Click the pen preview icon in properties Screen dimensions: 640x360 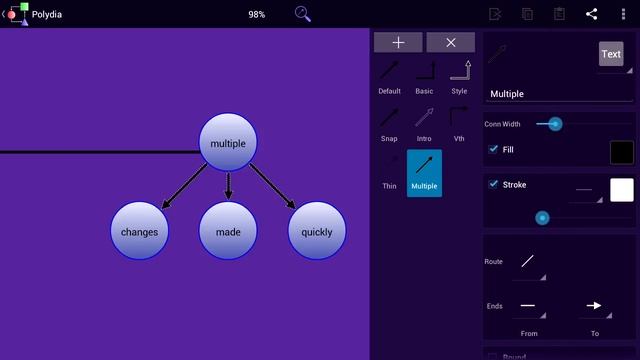pos(497,54)
